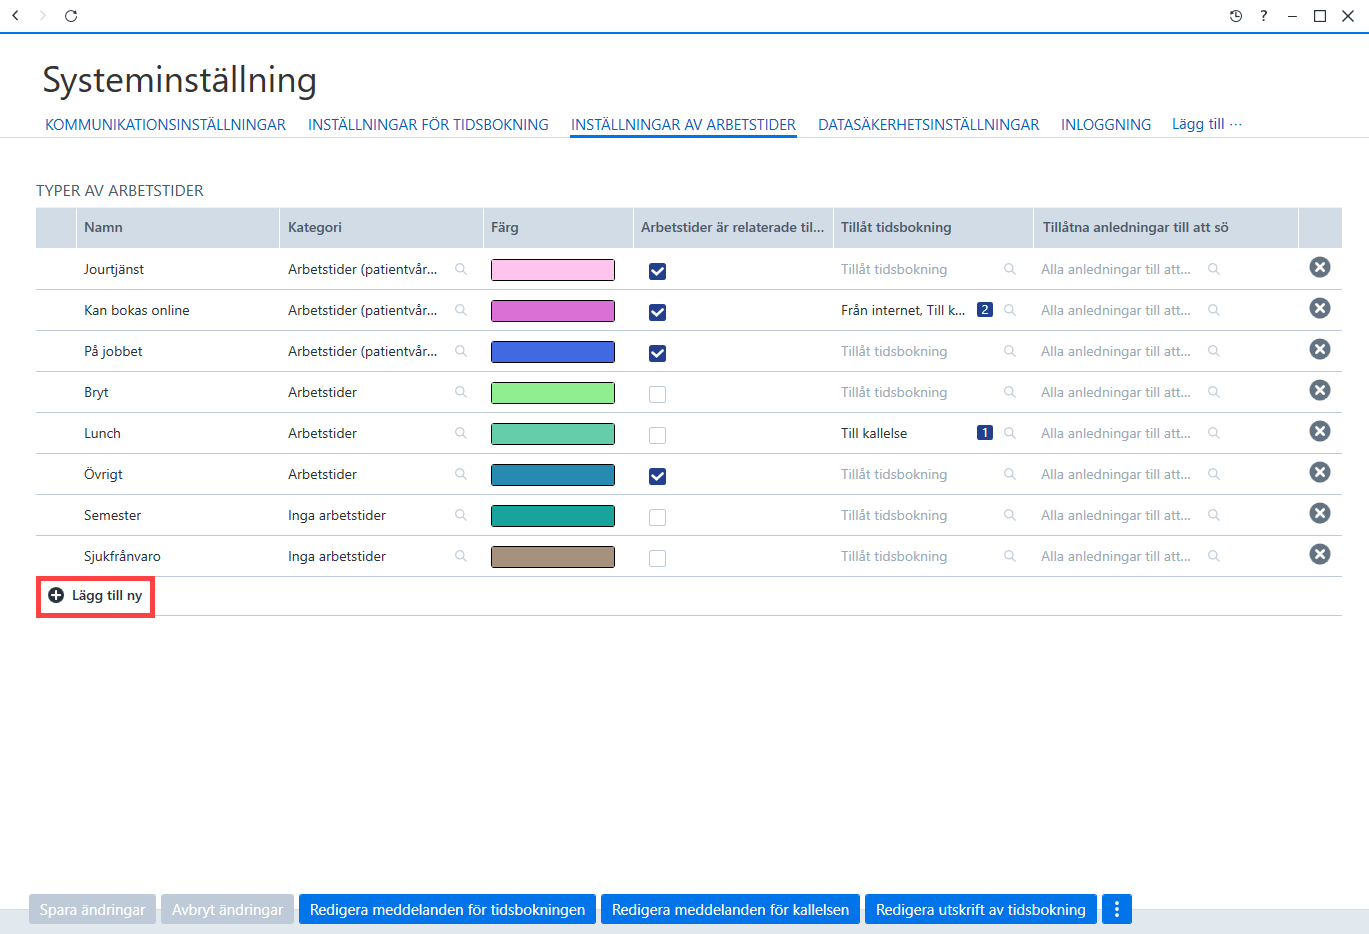Screen dimensions: 1369x934
Task: Delete the Sjukfrånvaro row
Action: pos(1320,554)
